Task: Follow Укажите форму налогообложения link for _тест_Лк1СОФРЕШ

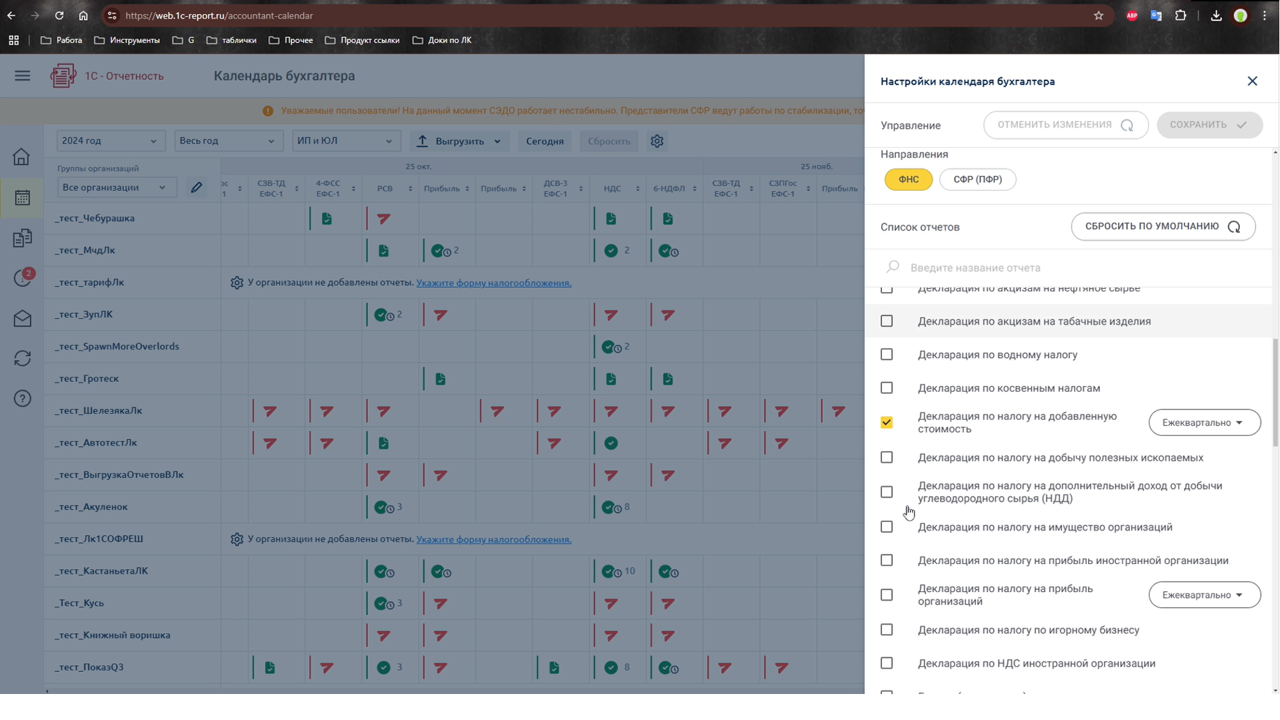Action: (x=494, y=539)
